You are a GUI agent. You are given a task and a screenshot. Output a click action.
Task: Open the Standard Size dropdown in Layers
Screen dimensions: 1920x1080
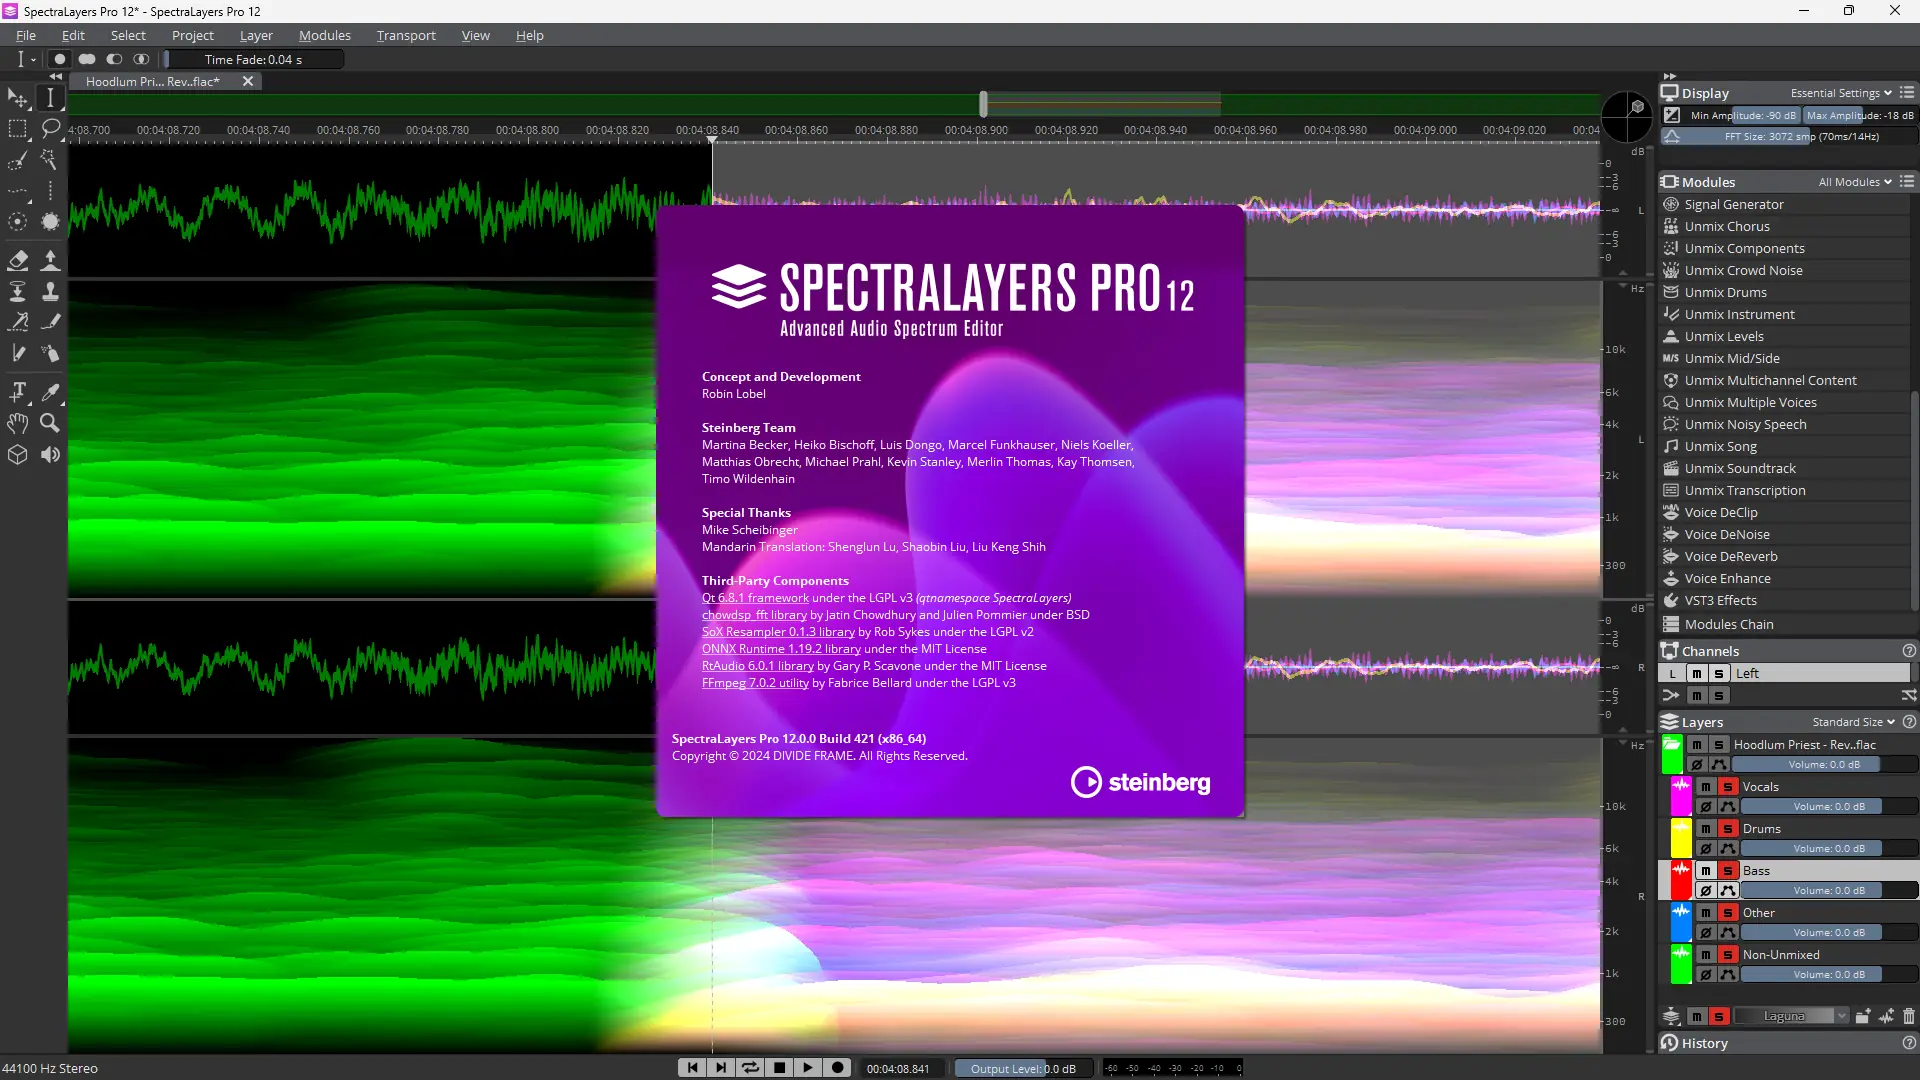tap(1853, 722)
